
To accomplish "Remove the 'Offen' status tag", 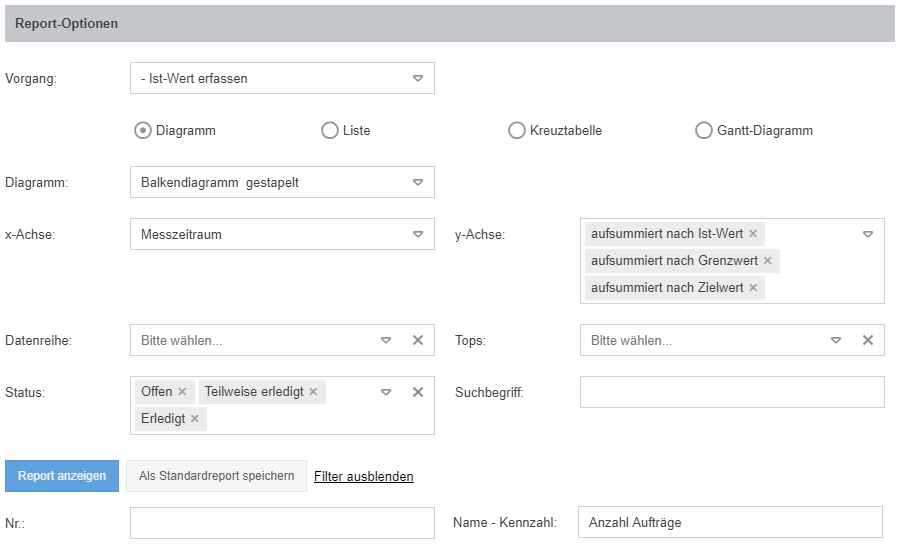I will pos(182,392).
